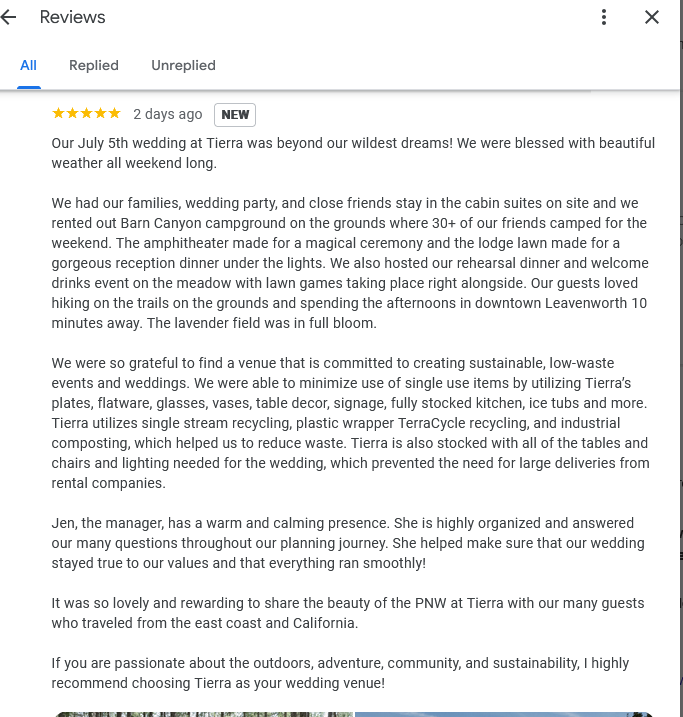Switch to the All reviews tab
This screenshot has width=683, height=717.
coord(28,65)
